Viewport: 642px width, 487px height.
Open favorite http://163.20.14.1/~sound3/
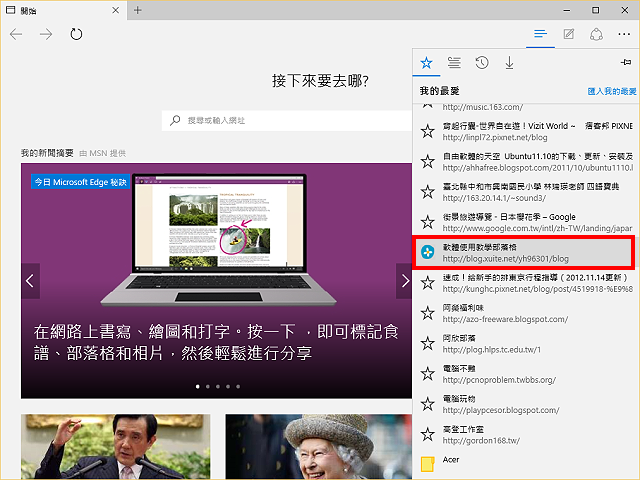pyautogui.click(x=526, y=192)
